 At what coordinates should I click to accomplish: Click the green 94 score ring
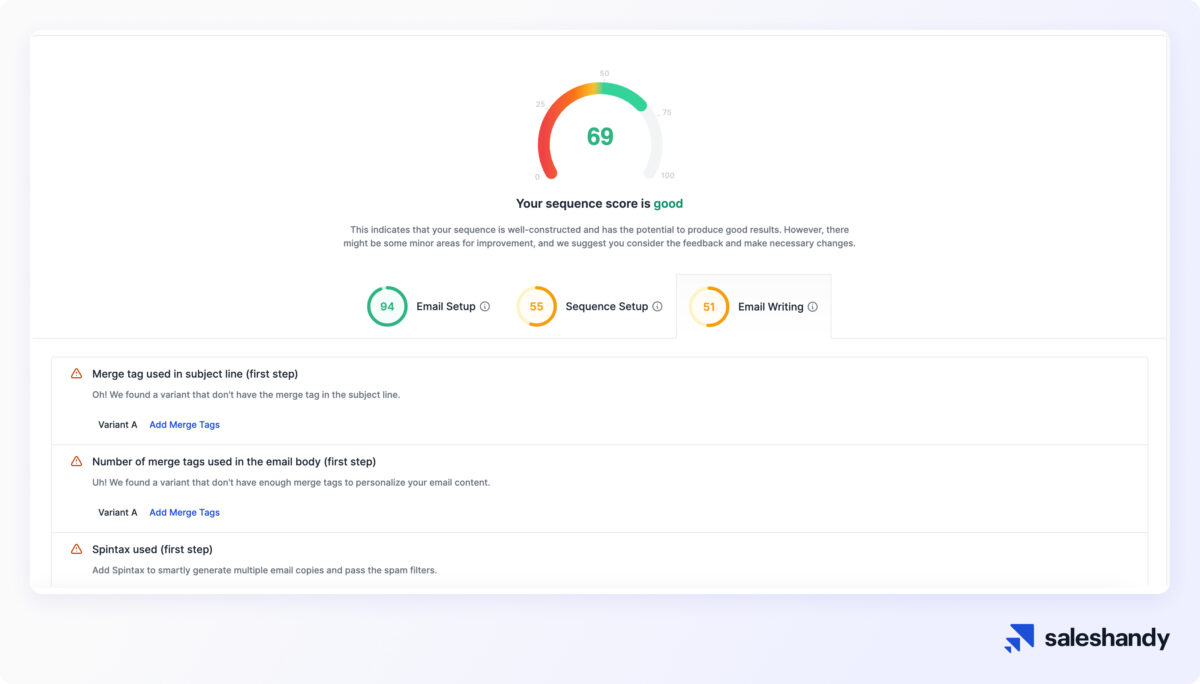[x=387, y=307]
